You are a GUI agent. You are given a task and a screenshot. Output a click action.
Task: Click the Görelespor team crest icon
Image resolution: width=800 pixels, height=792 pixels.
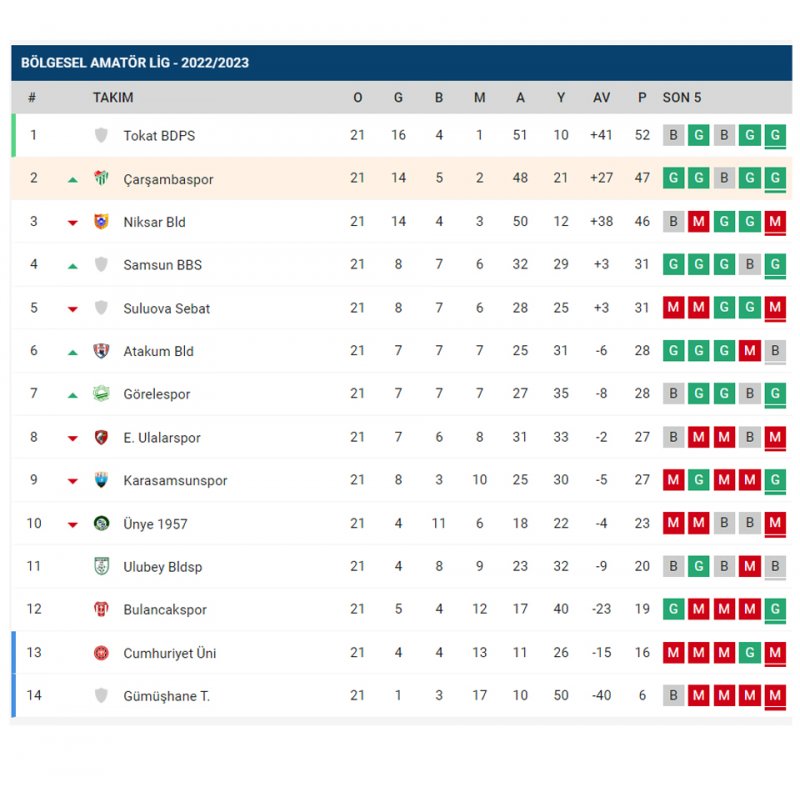coord(101,394)
